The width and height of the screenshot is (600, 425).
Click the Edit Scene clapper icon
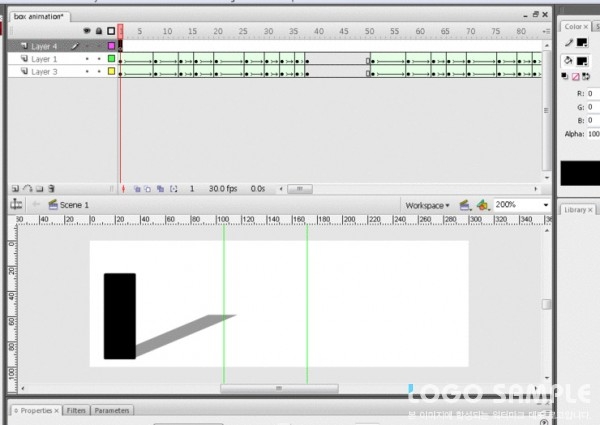(x=465, y=205)
